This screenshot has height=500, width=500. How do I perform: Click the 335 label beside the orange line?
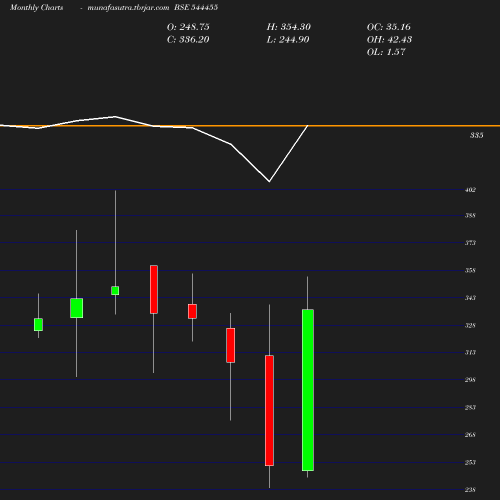[477, 135]
